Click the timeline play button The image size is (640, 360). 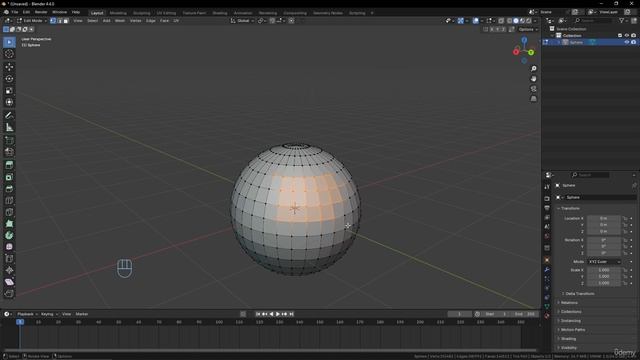tap(278, 314)
